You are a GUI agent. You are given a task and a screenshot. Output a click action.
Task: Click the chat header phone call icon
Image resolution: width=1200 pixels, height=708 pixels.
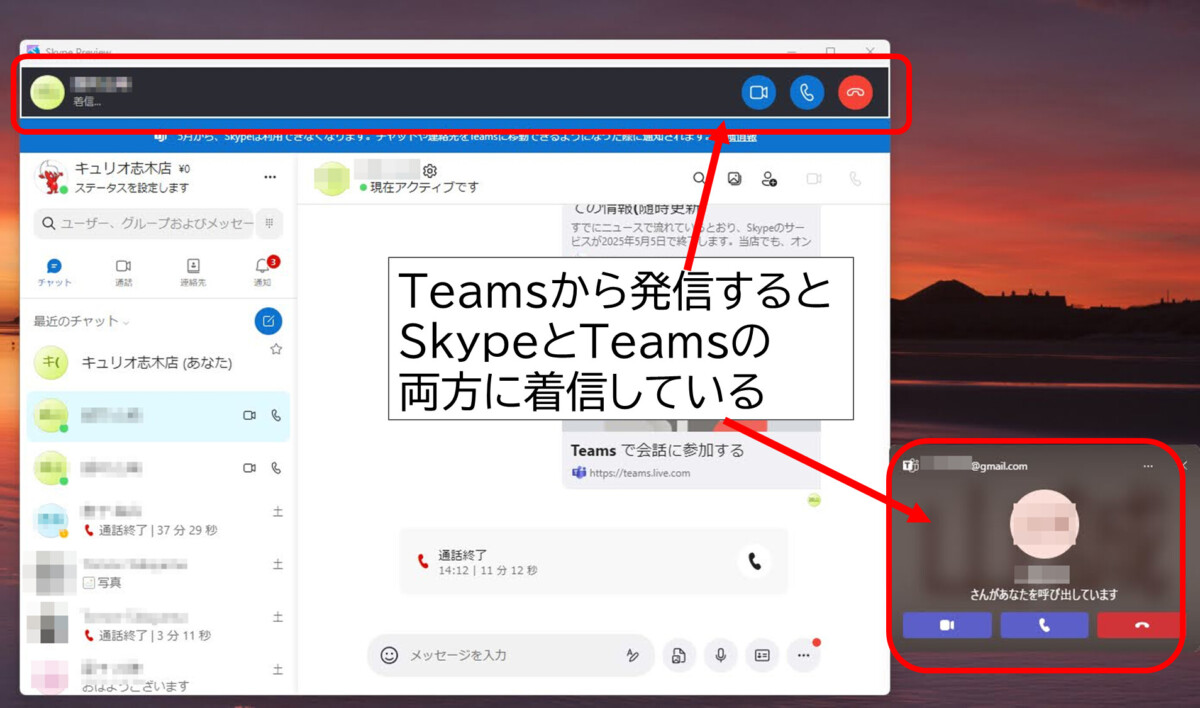[x=854, y=178]
